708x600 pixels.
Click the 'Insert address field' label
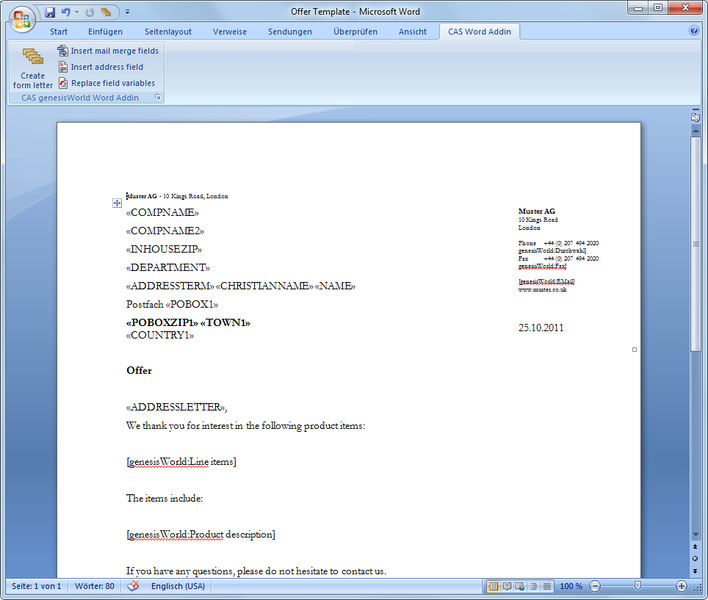point(107,67)
